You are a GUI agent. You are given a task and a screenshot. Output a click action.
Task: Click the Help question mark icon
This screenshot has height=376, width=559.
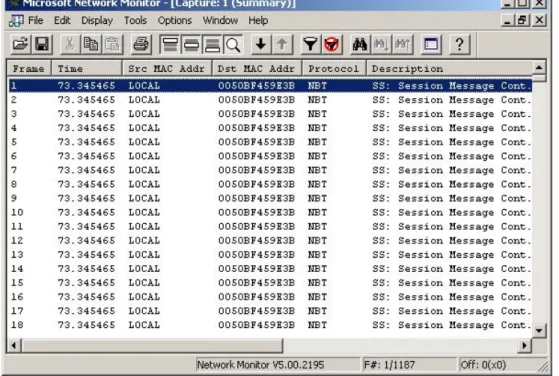[x=459, y=45]
